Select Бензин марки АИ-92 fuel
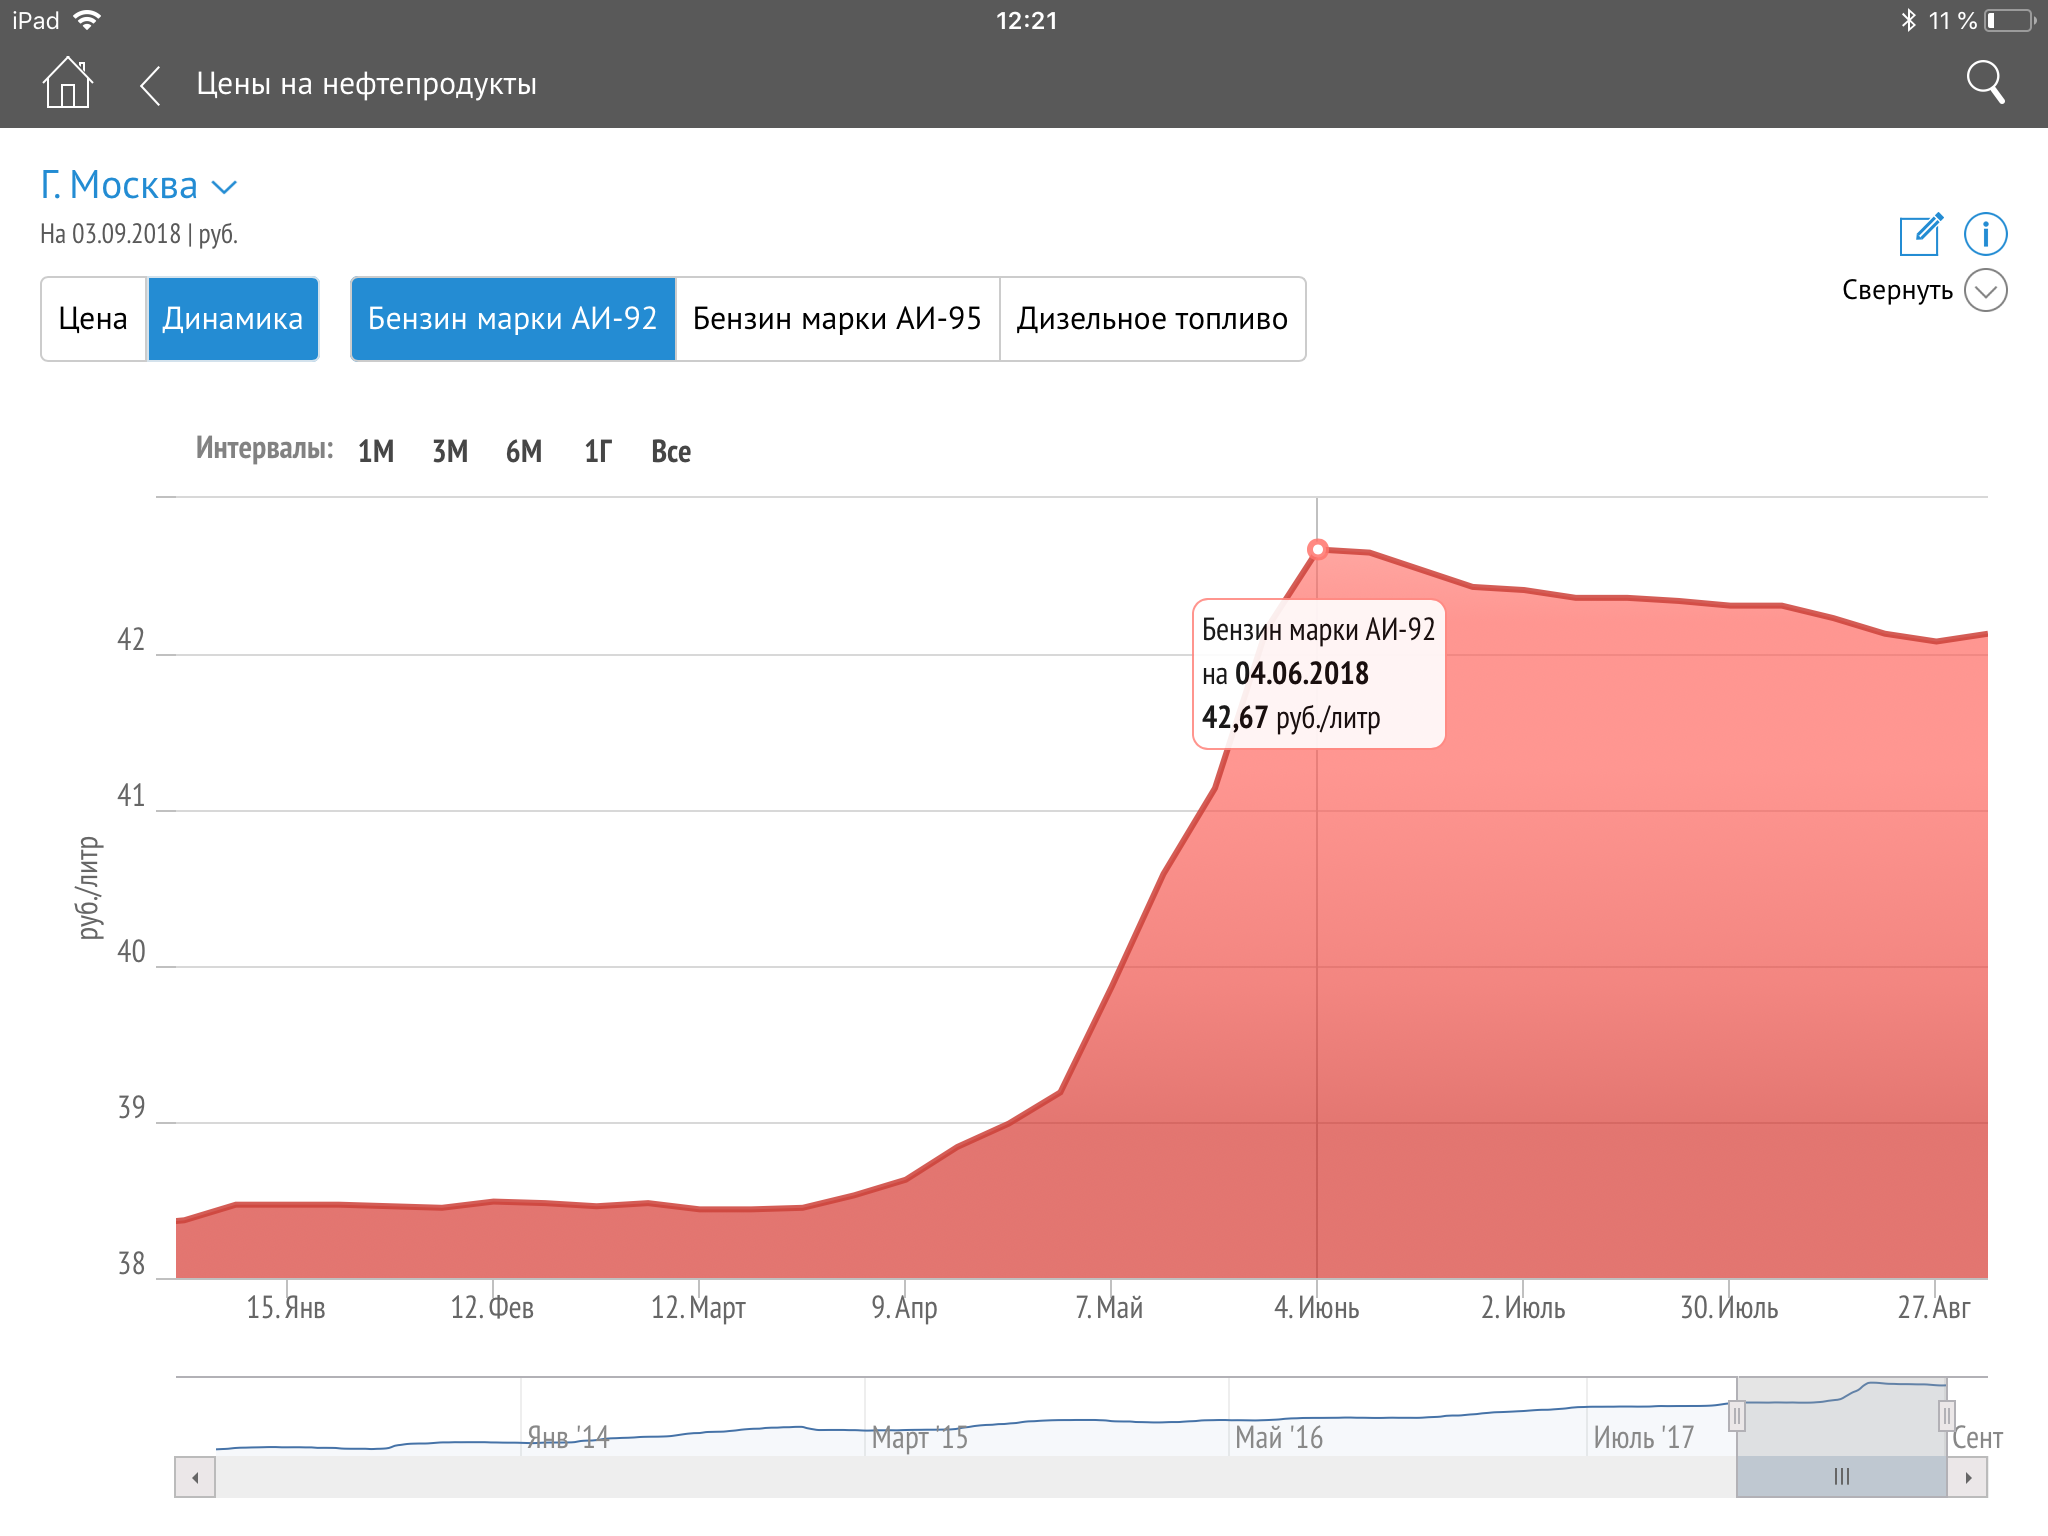The image size is (2048, 1536). tap(513, 319)
